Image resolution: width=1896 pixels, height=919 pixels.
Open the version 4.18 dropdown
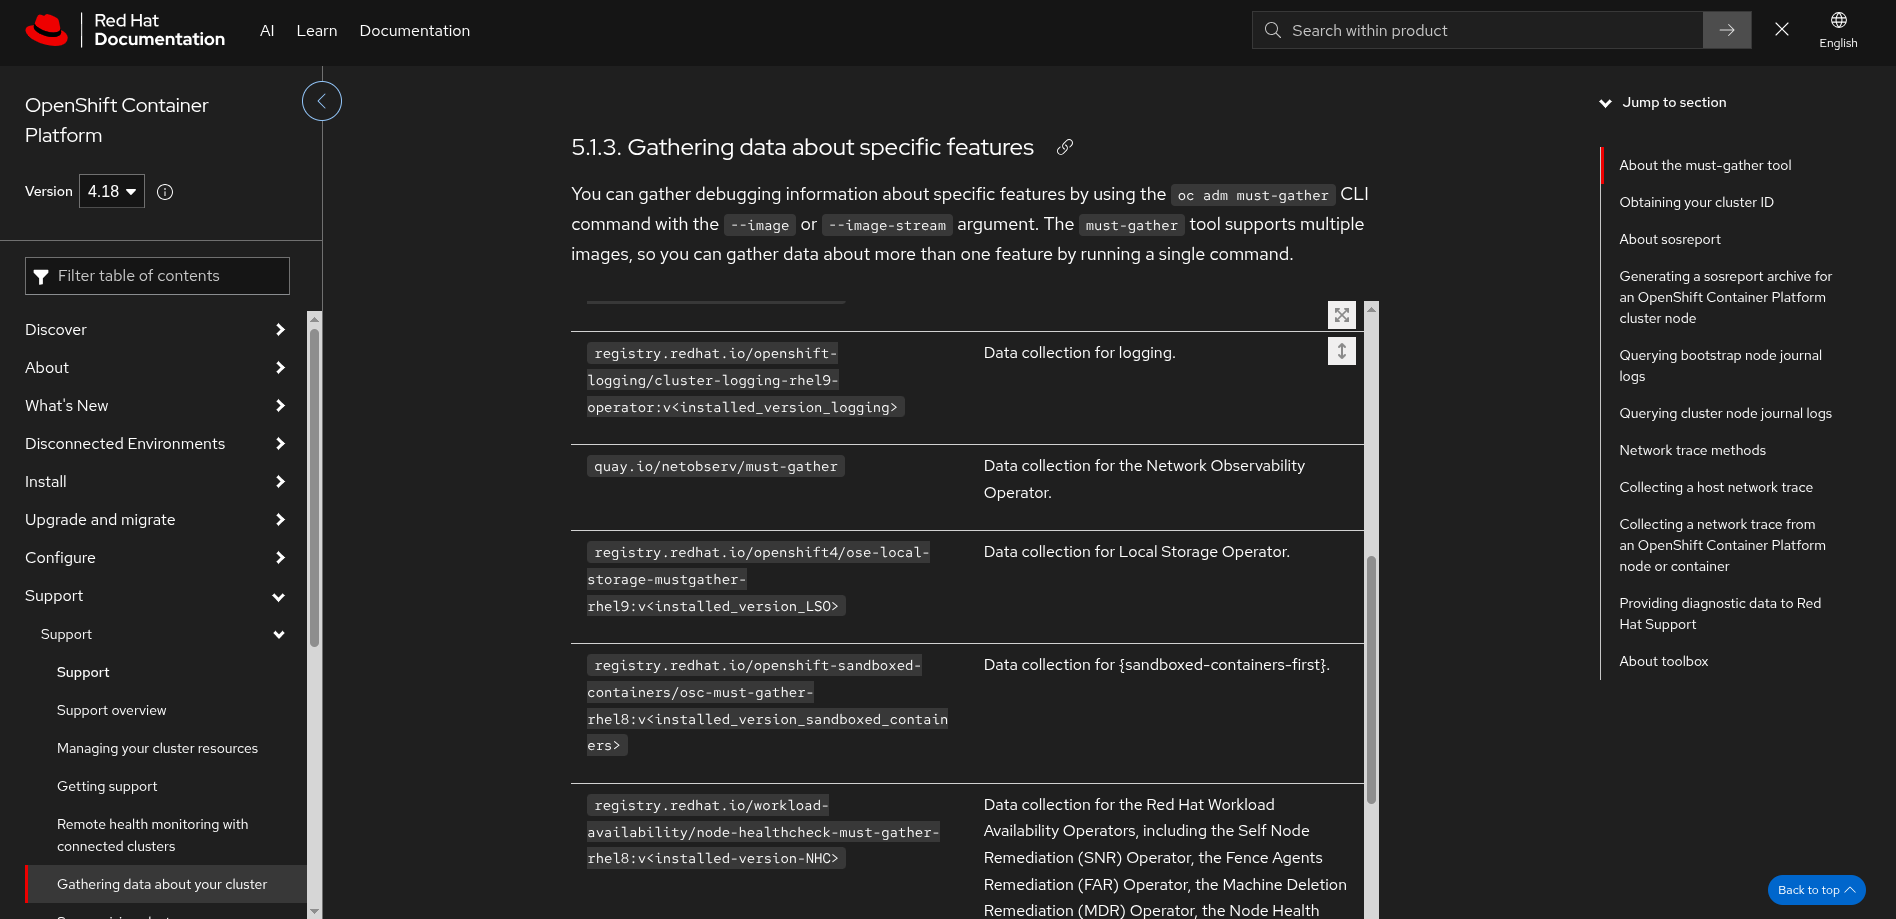(x=112, y=191)
